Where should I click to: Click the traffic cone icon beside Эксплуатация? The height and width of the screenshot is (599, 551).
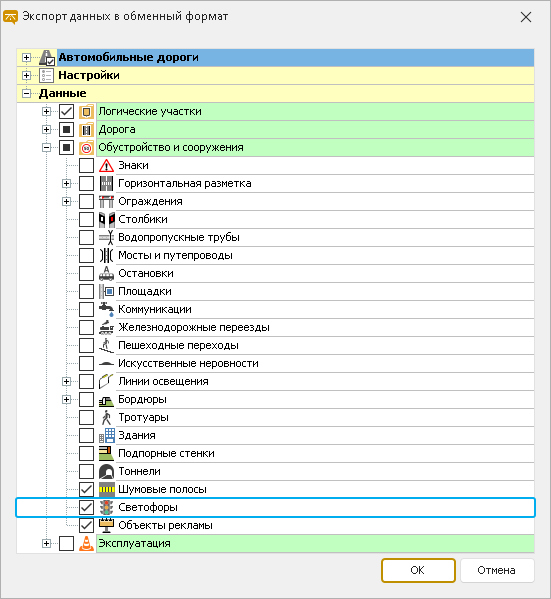pyautogui.click(x=86, y=543)
